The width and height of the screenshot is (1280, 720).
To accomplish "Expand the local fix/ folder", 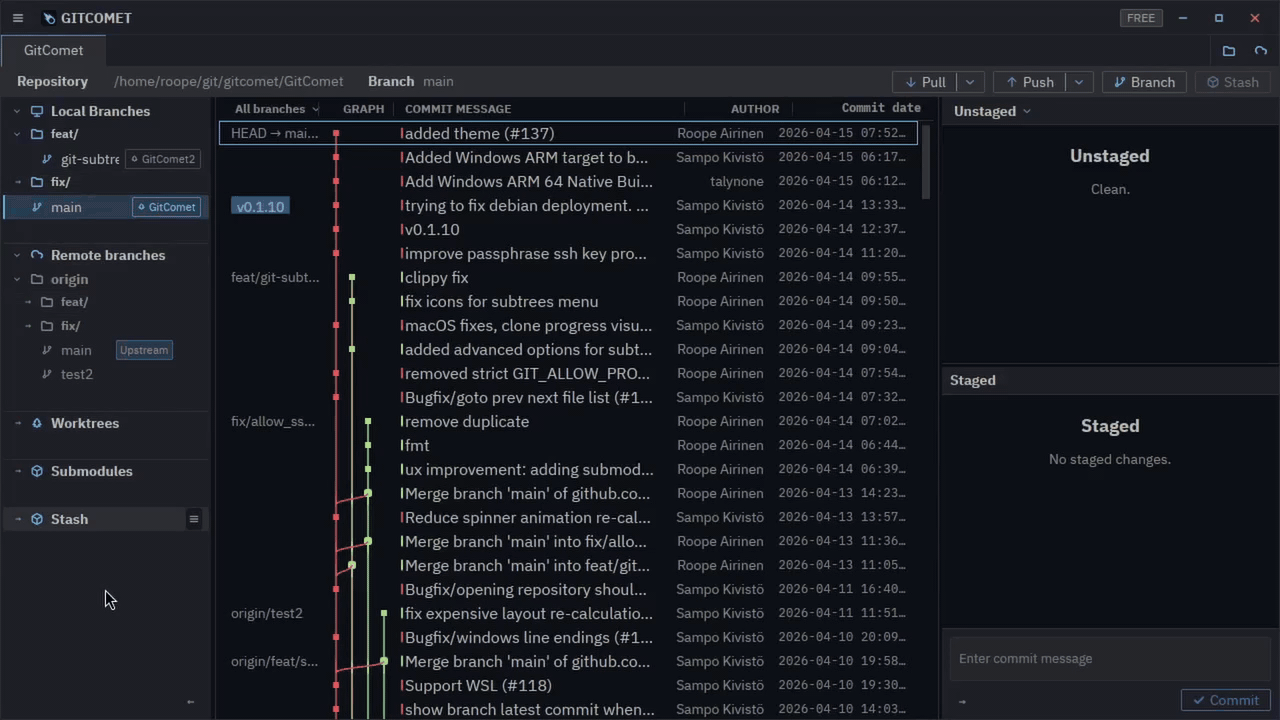I will (x=17, y=182).
